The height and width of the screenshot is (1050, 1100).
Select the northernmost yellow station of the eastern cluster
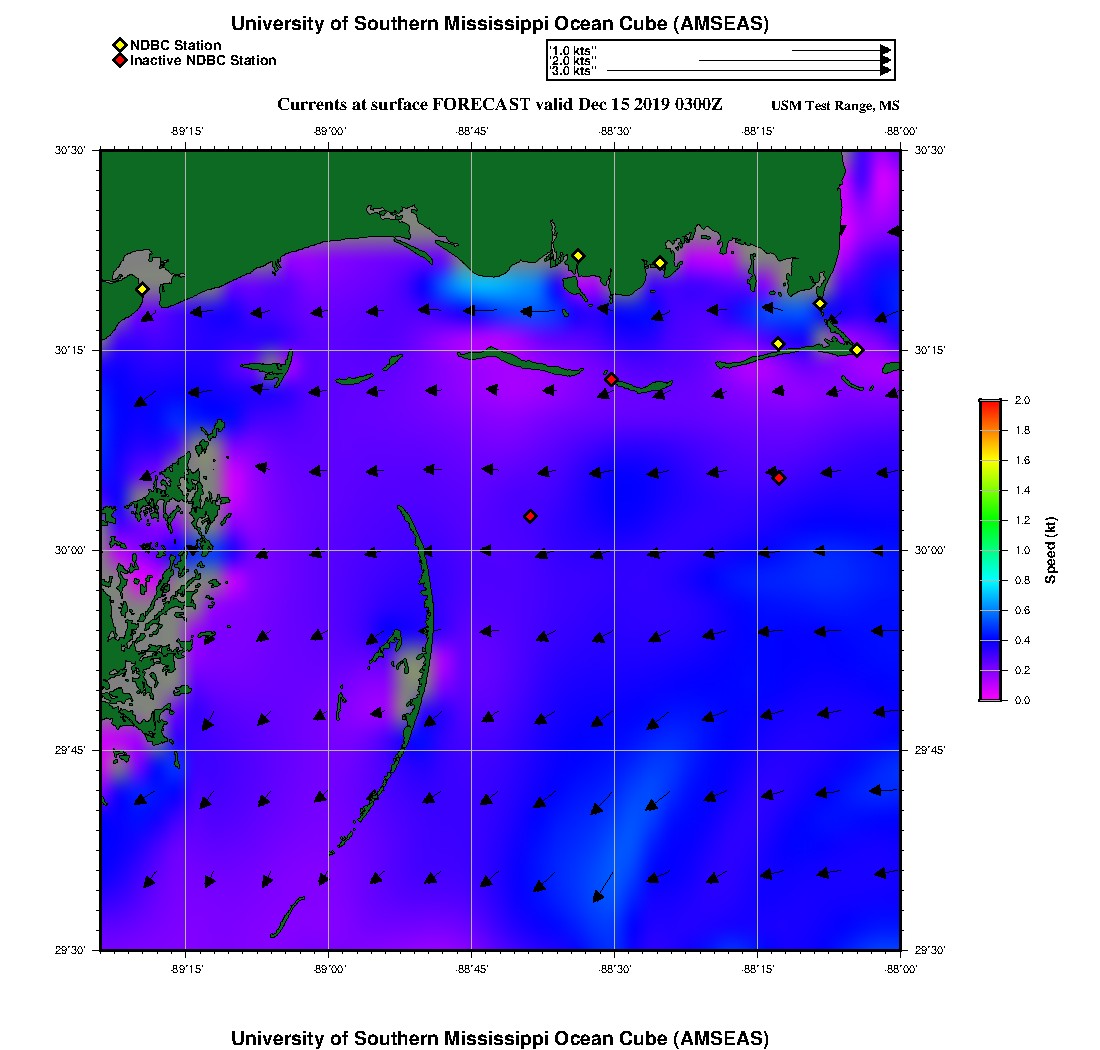pyautogui.click(x=820, y=304)
